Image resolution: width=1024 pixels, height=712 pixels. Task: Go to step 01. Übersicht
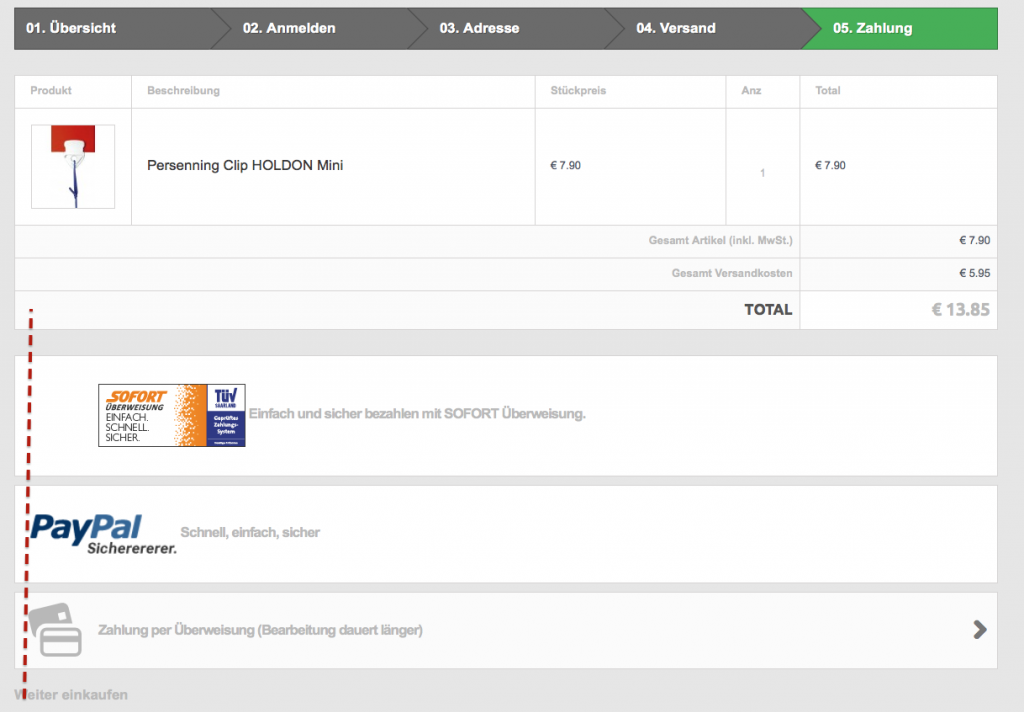(71, 28)
